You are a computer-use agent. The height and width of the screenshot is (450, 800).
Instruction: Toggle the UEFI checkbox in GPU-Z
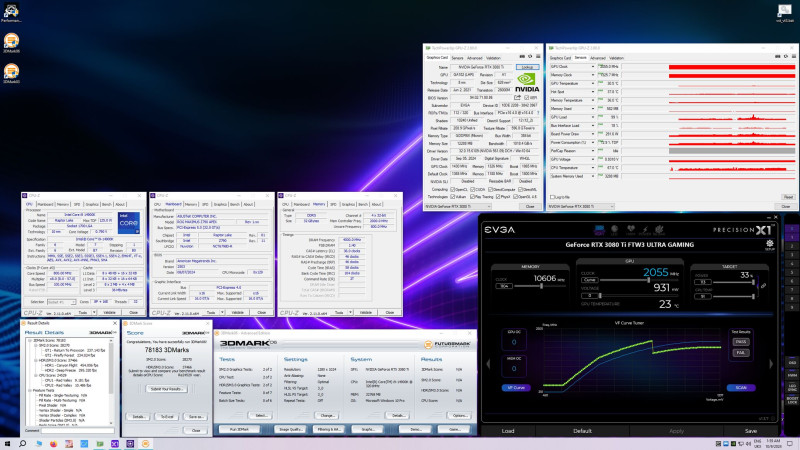[x=527, y=97]
